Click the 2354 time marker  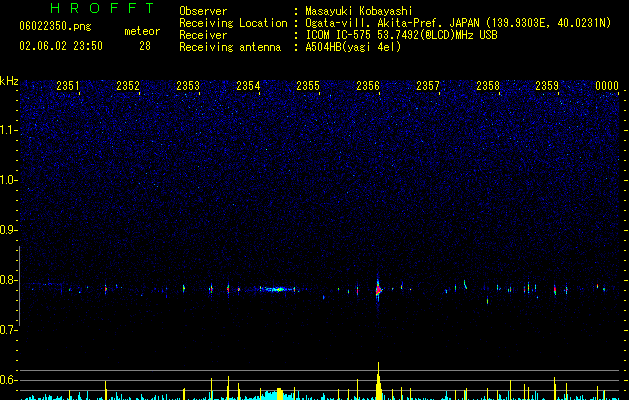pyautogui.click(x=248, y=85)
